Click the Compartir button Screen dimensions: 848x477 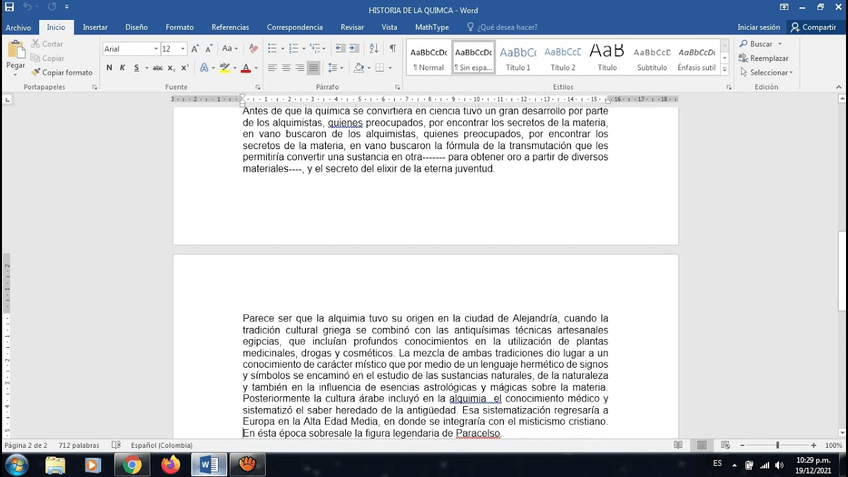tap(813, 27)
